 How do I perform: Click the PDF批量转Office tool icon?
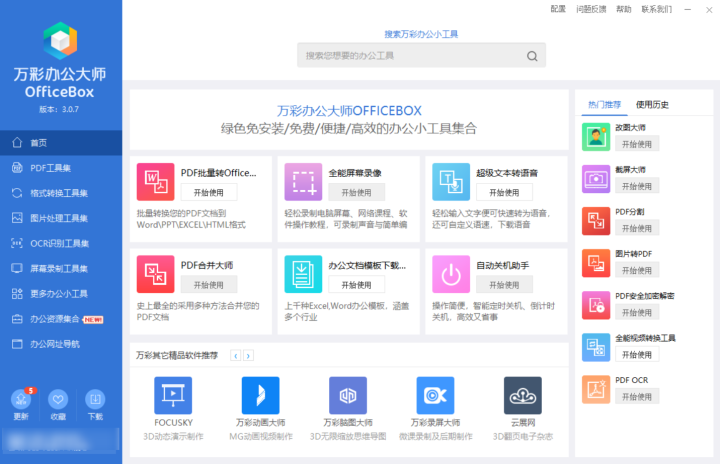pos(156,182)
